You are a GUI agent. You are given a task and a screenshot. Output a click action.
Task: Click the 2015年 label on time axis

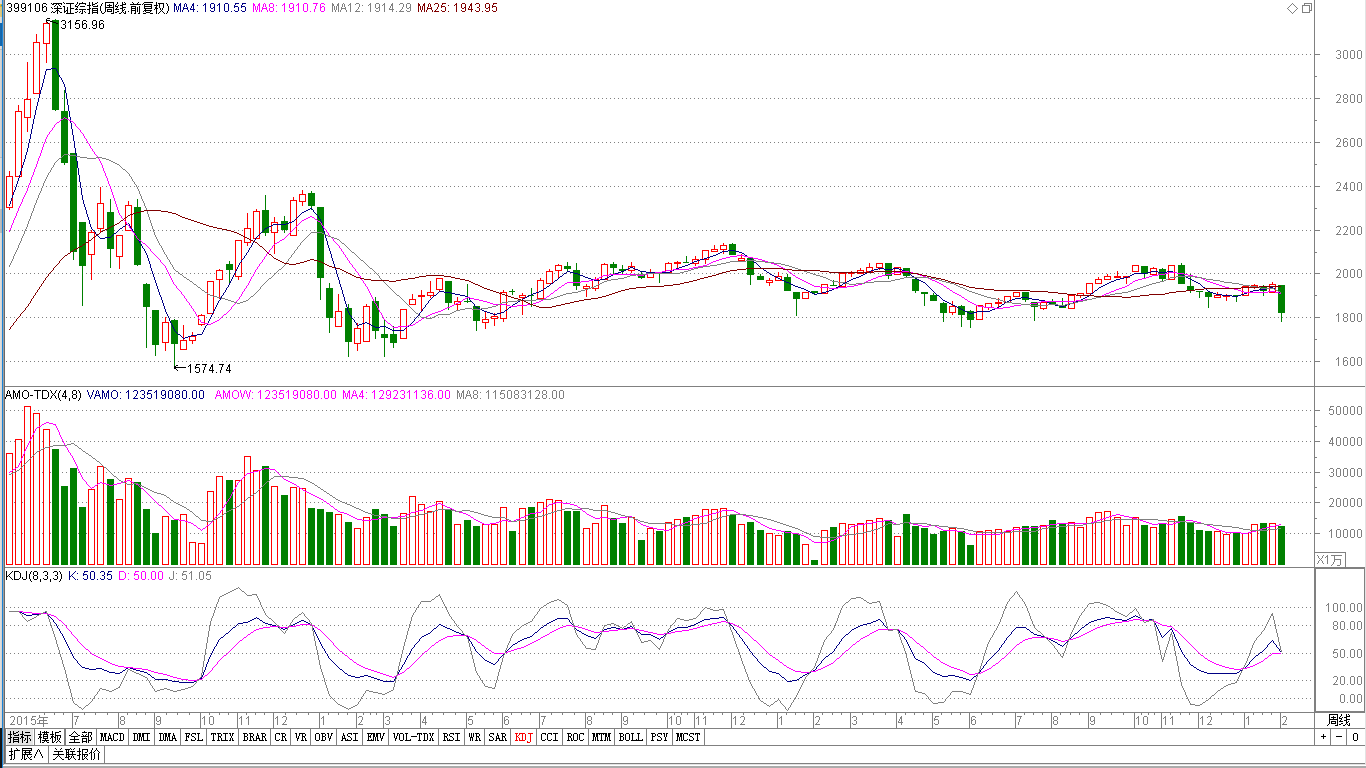tap(28, 720)
